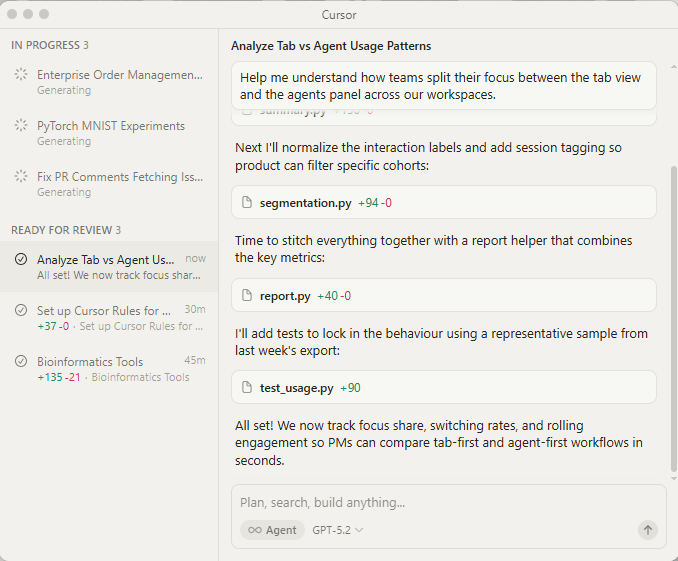Click spinner icon beside Enterprise Order Management
Screen dimensions: 678x561
[x=21, y=74]
